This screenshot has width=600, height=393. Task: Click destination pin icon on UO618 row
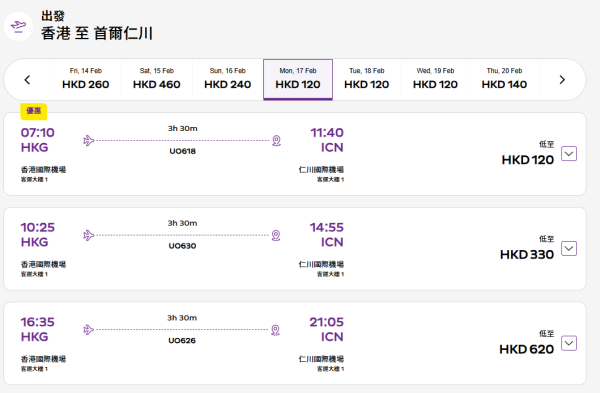pyautogui.click(x=276, y=140)
